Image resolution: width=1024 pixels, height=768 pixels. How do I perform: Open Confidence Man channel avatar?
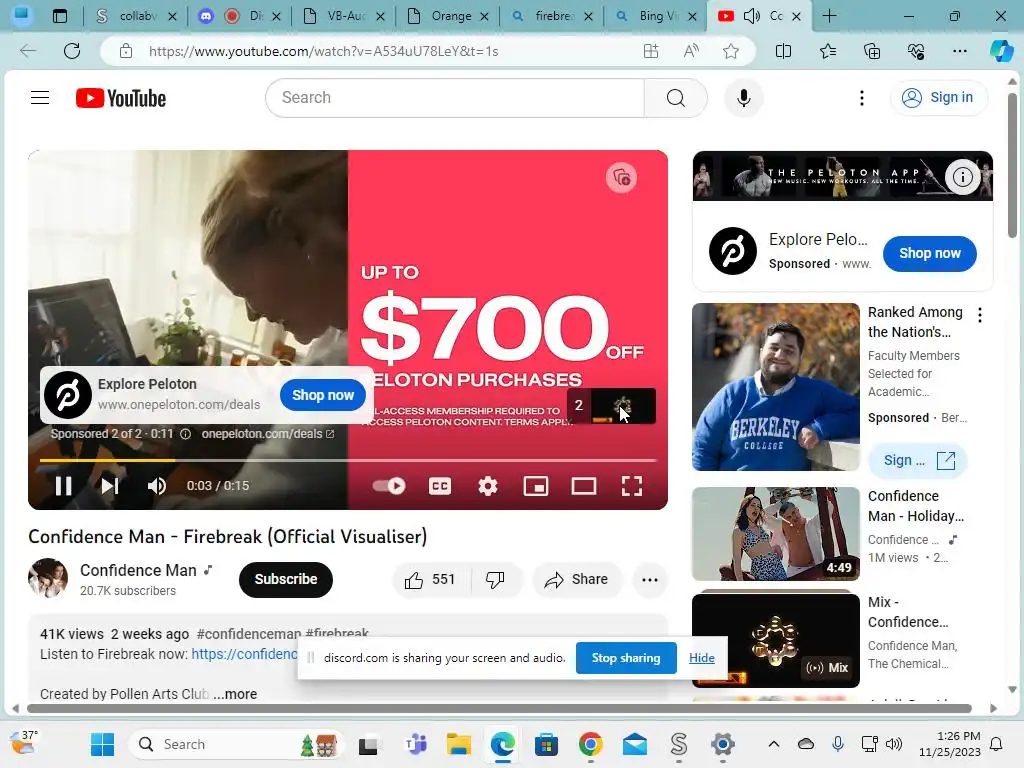pyautogui.click(x=48, y=579)
